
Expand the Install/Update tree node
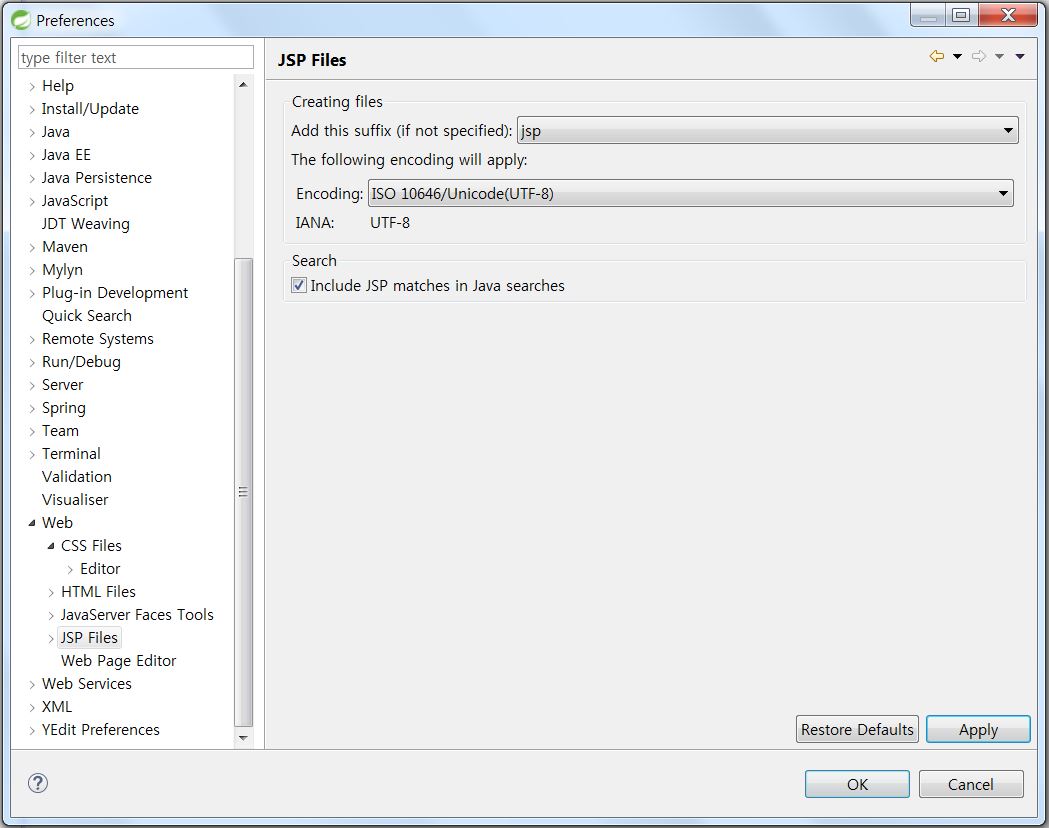click(32, 110)
